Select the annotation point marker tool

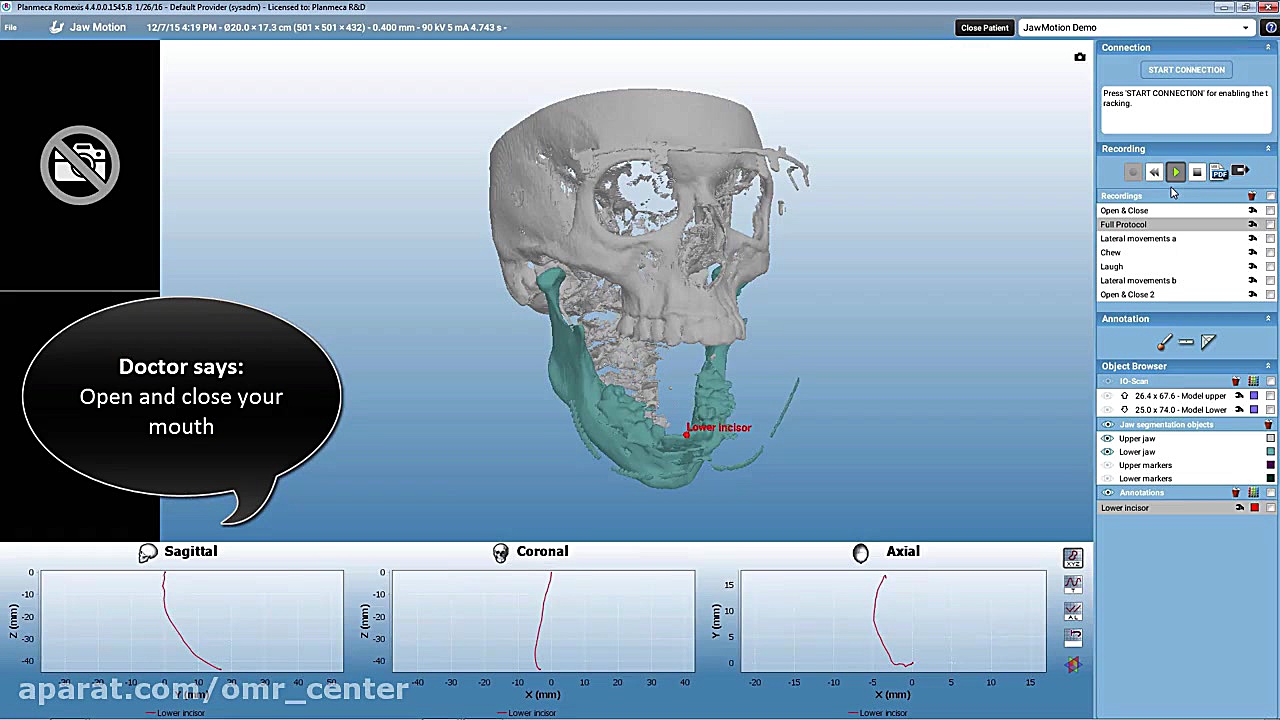coord(1164,342)
